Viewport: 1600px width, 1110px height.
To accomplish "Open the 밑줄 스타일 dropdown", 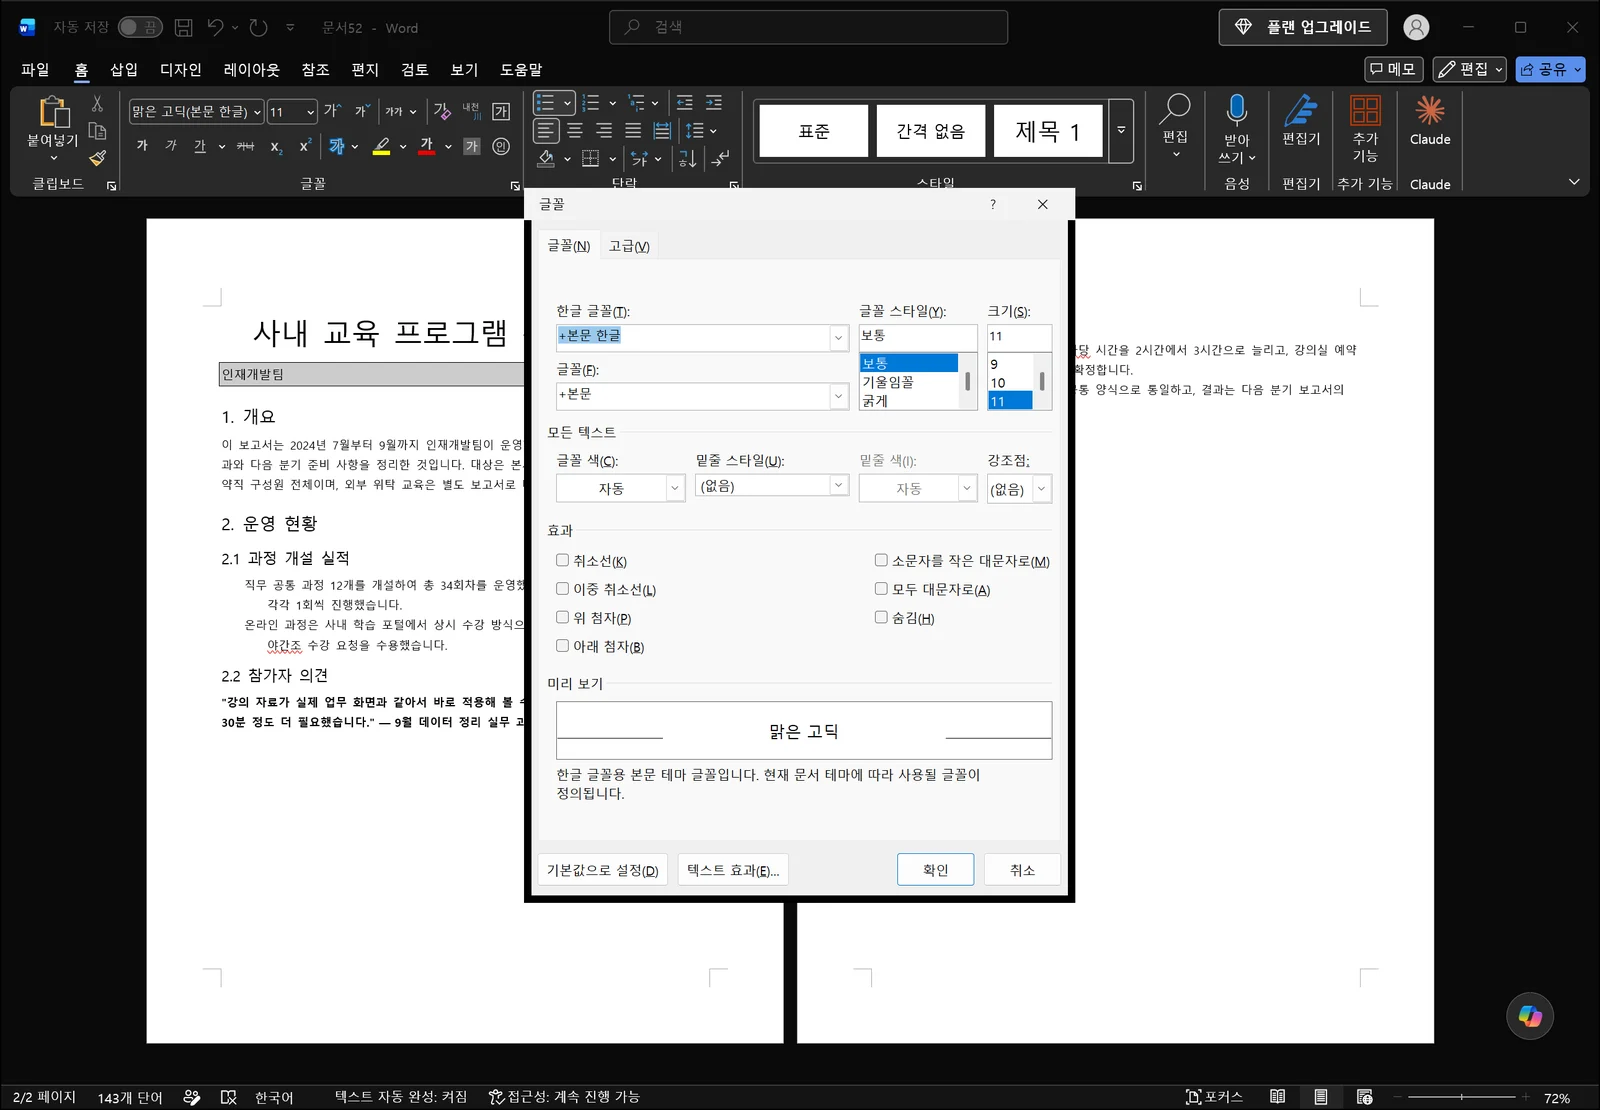I will coord(838,485).
